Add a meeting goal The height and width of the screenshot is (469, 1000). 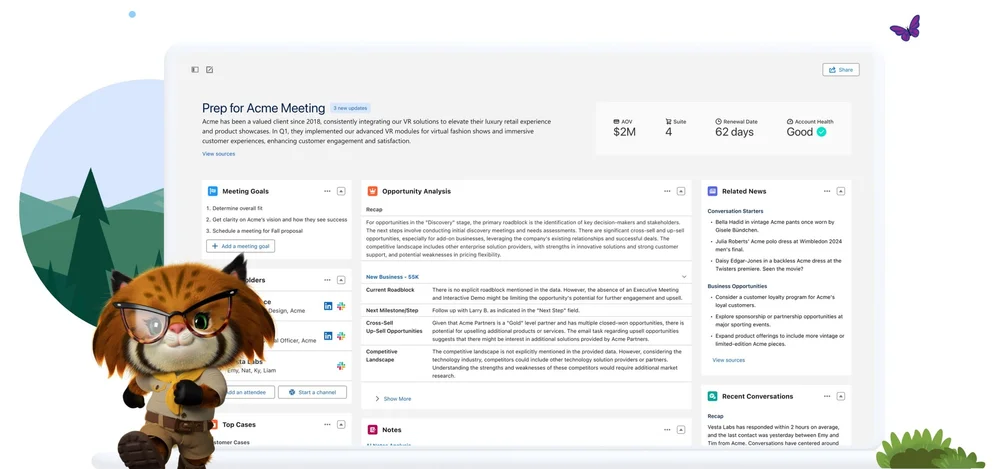click(240, 246)
